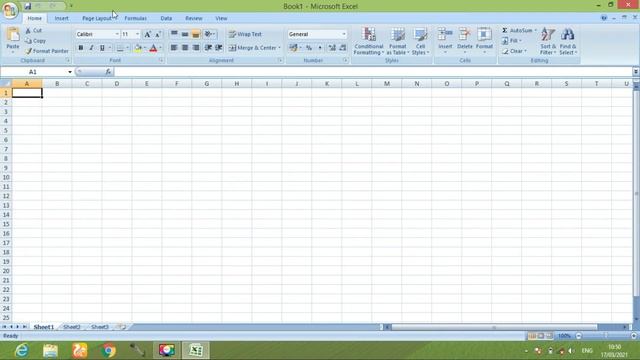Align text to middle
The image size is (640, 360).
[x=185, y=34]
